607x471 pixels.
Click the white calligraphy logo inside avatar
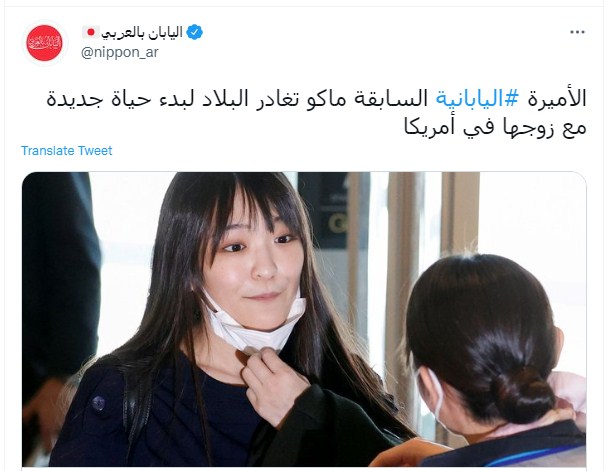[x=44, y=43]
